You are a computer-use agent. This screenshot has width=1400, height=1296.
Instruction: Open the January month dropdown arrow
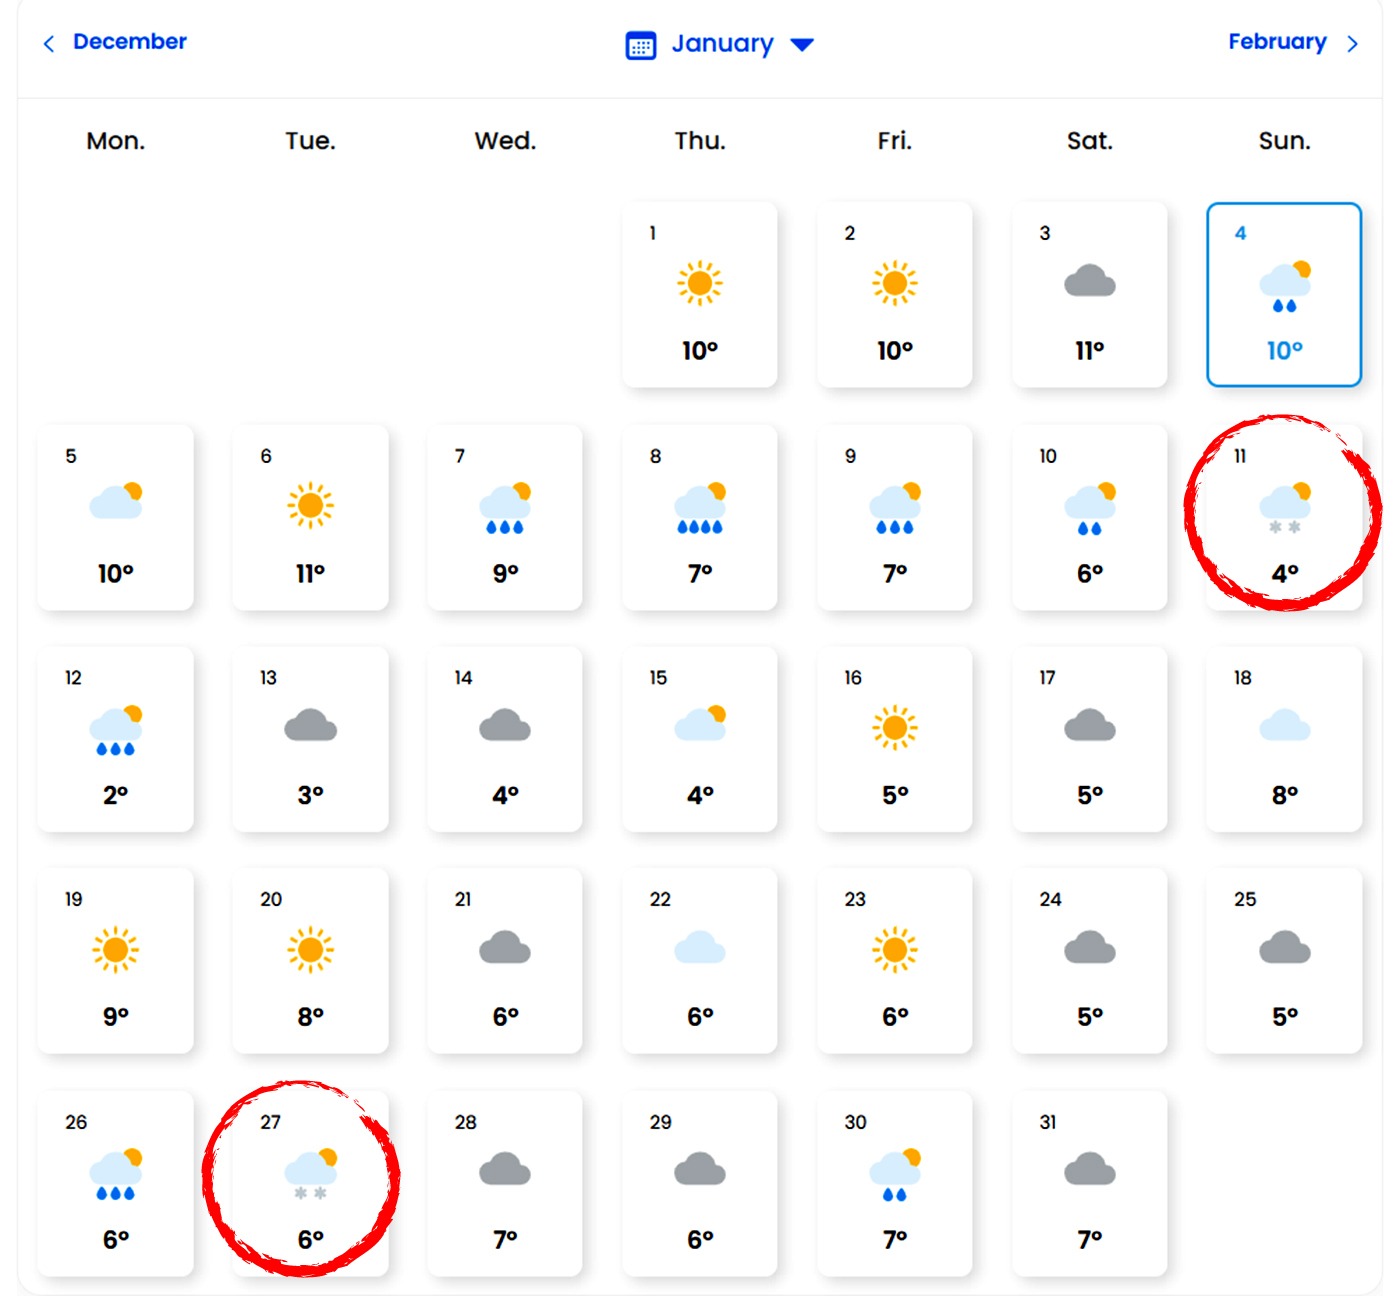pyautogui.click(x=802, y=45)
